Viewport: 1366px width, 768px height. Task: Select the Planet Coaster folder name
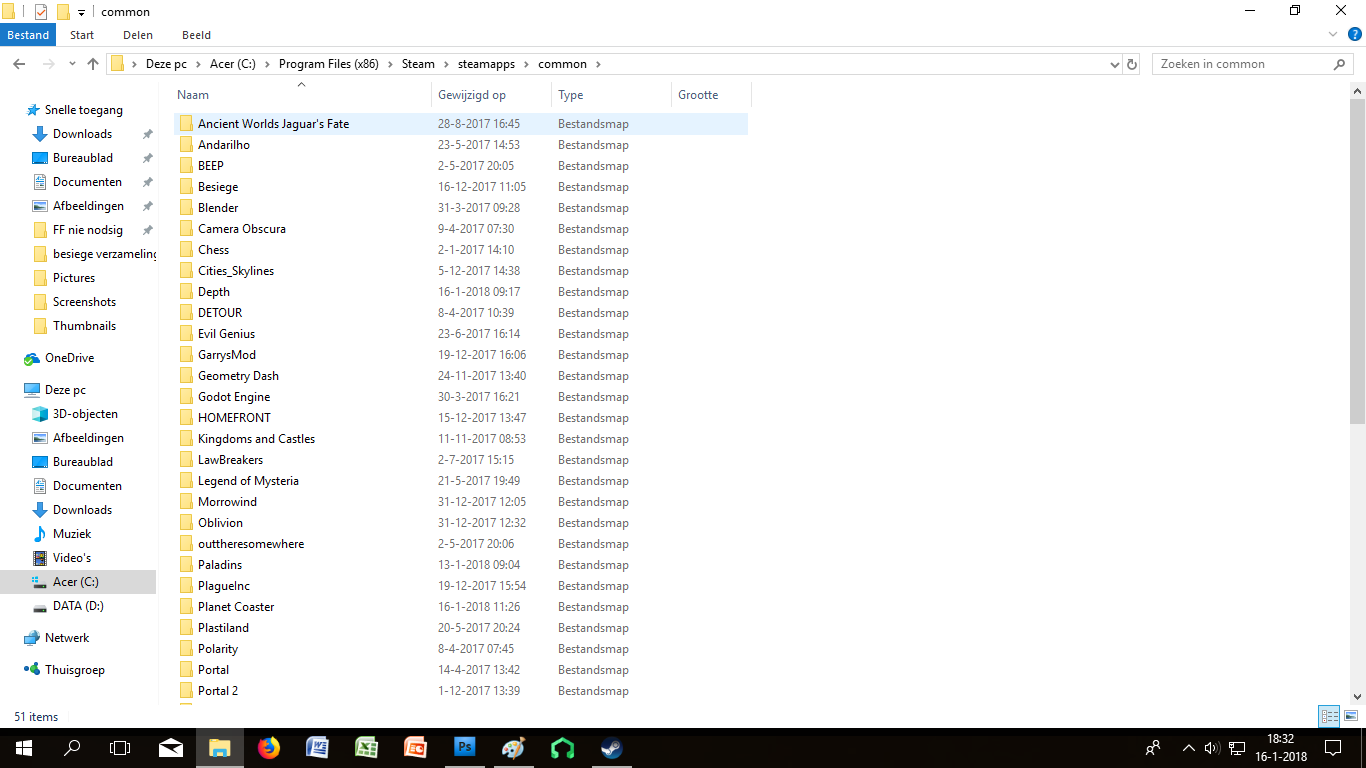coord(236,607)
